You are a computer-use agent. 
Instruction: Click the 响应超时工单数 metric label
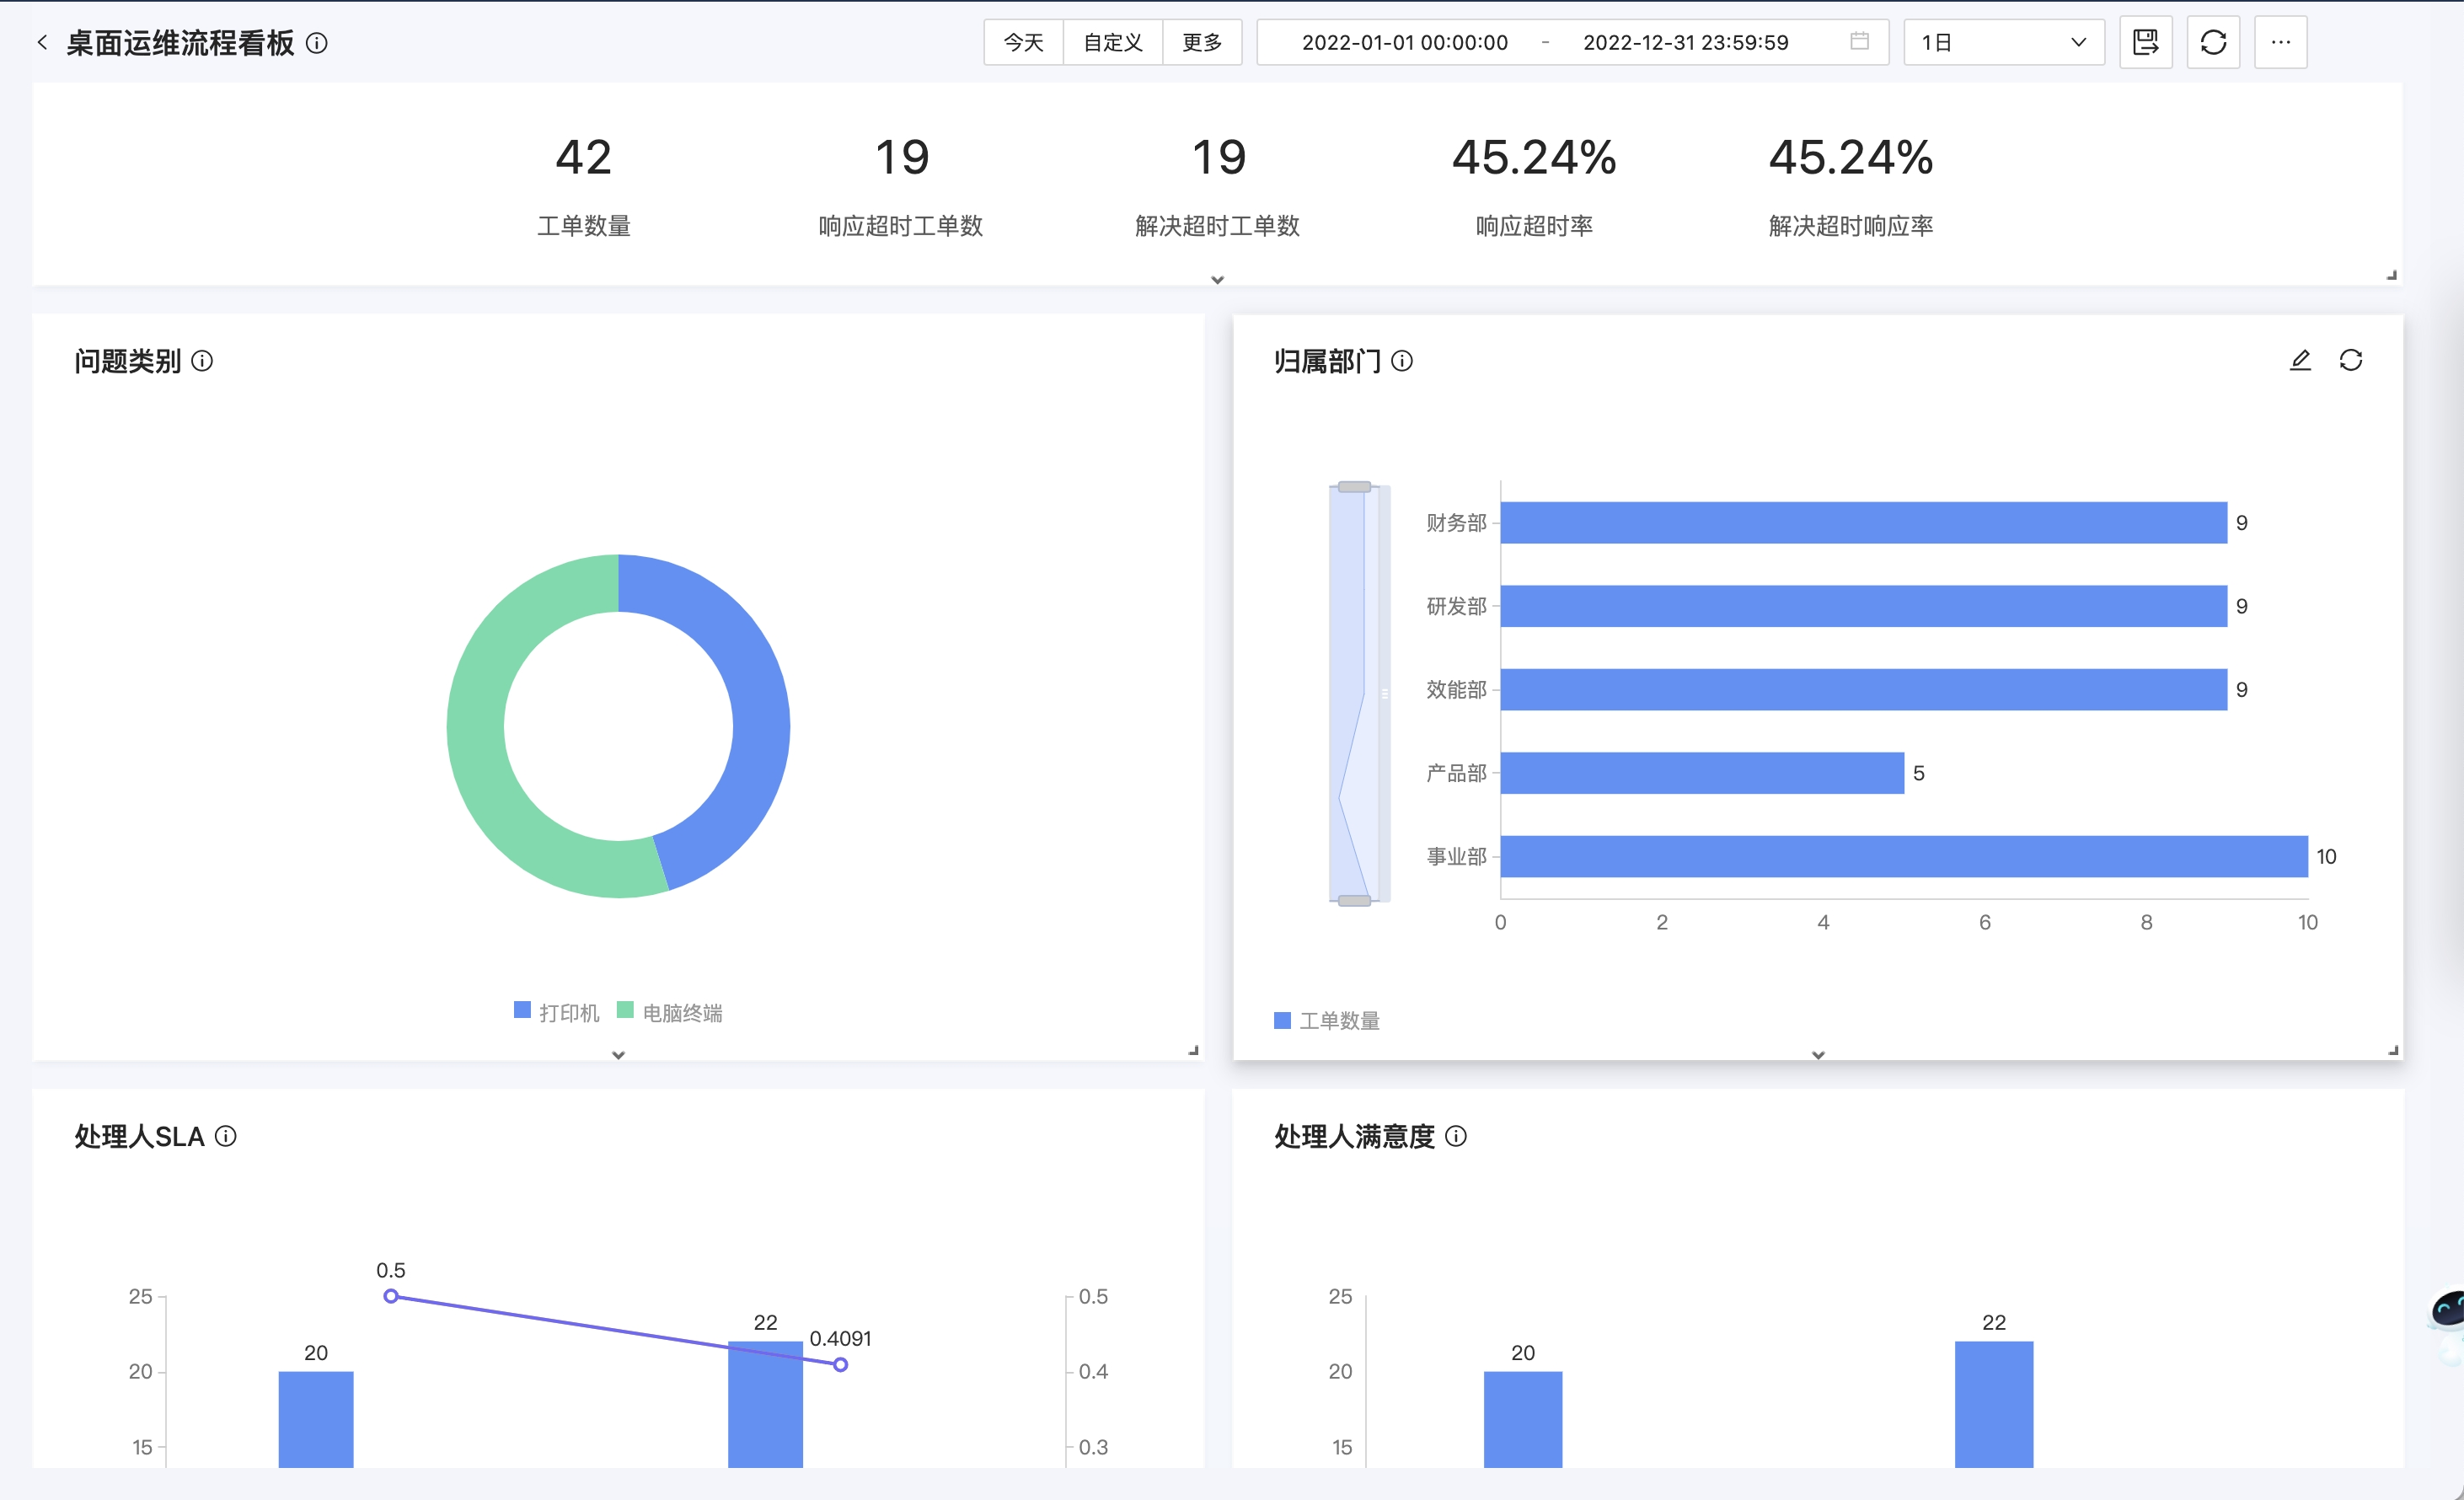(901, 226)
